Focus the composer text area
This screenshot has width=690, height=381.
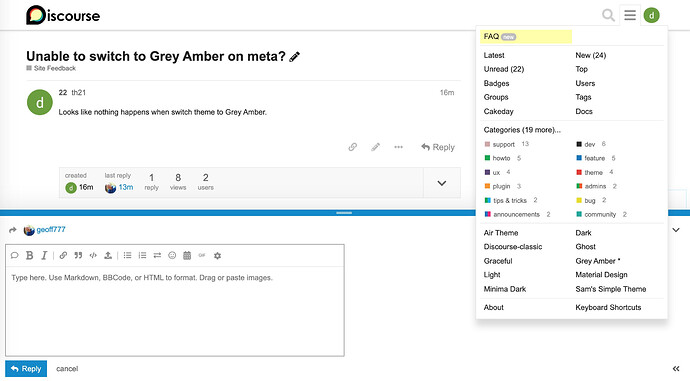click(175, 311)
